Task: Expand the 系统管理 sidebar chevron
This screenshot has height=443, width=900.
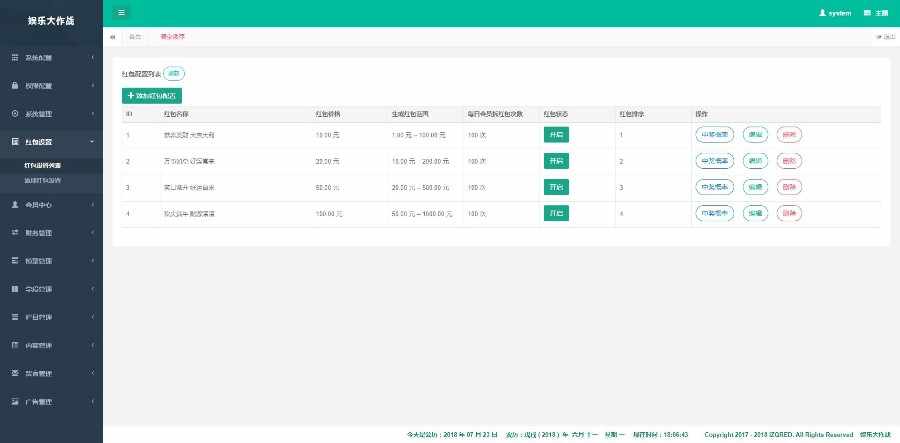Action: point(92,114)
